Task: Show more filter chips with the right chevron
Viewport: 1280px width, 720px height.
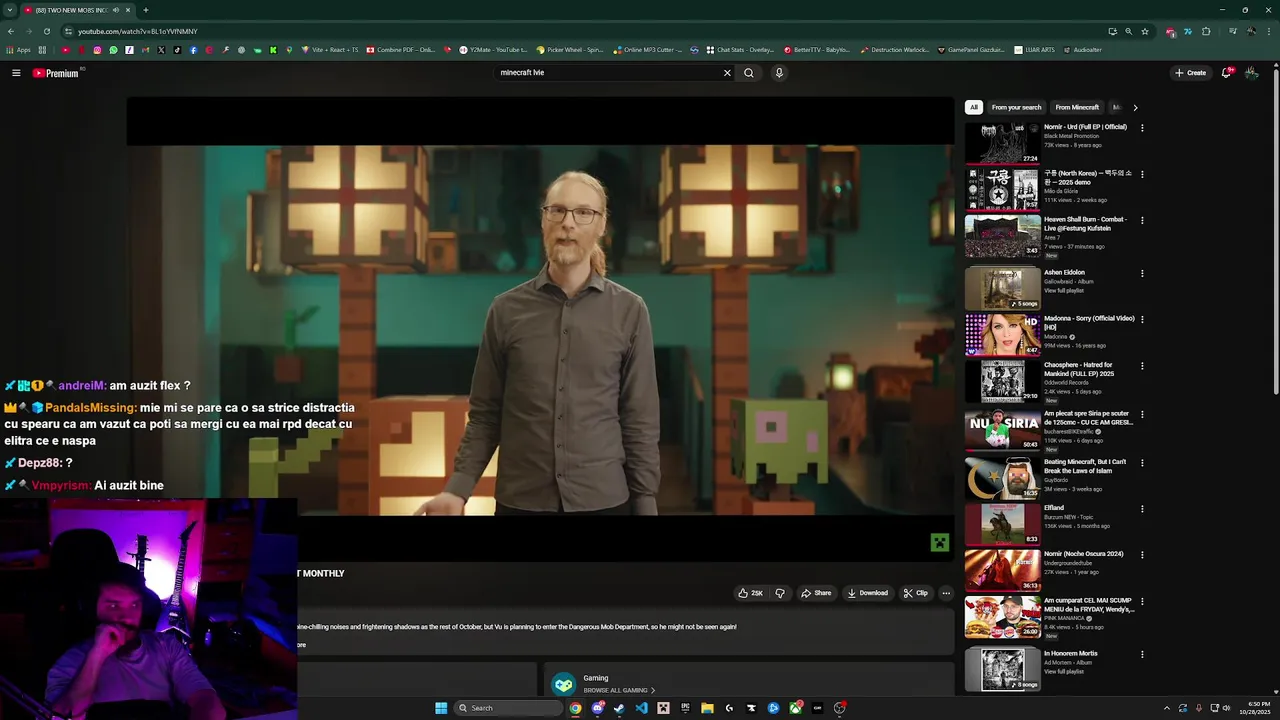Action: click(x=1135, y=107)
